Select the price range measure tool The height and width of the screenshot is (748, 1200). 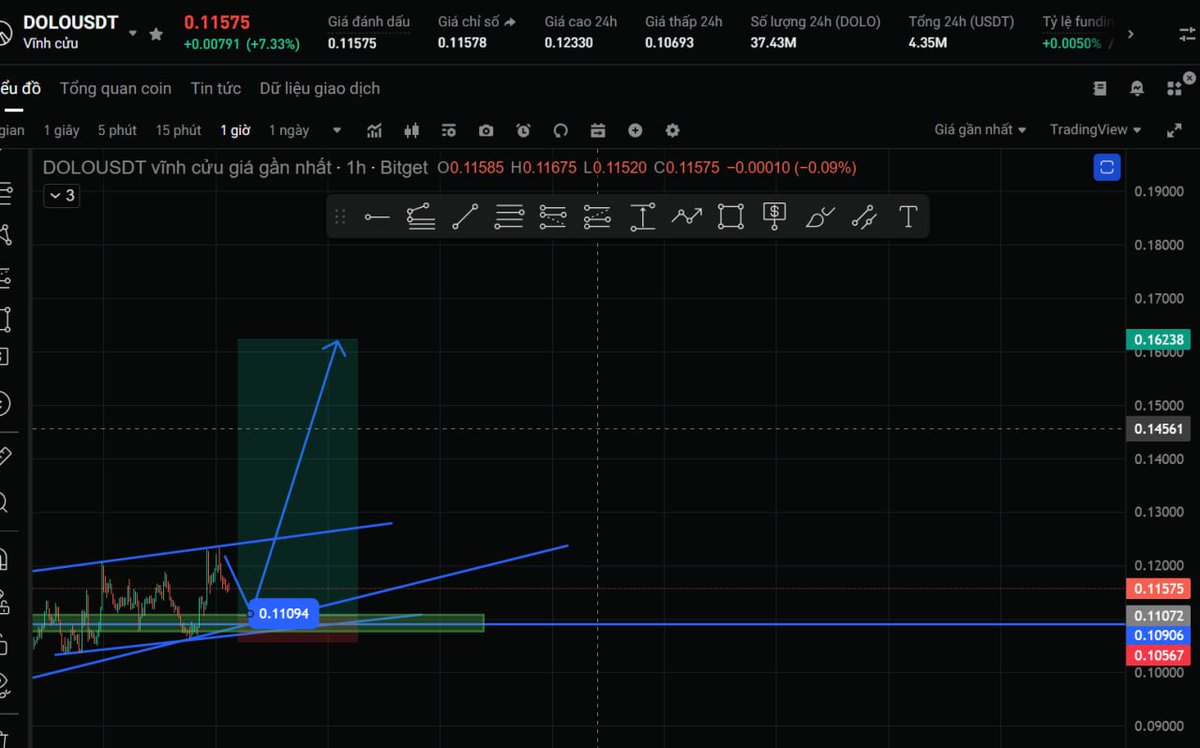(x=642, y=217)
